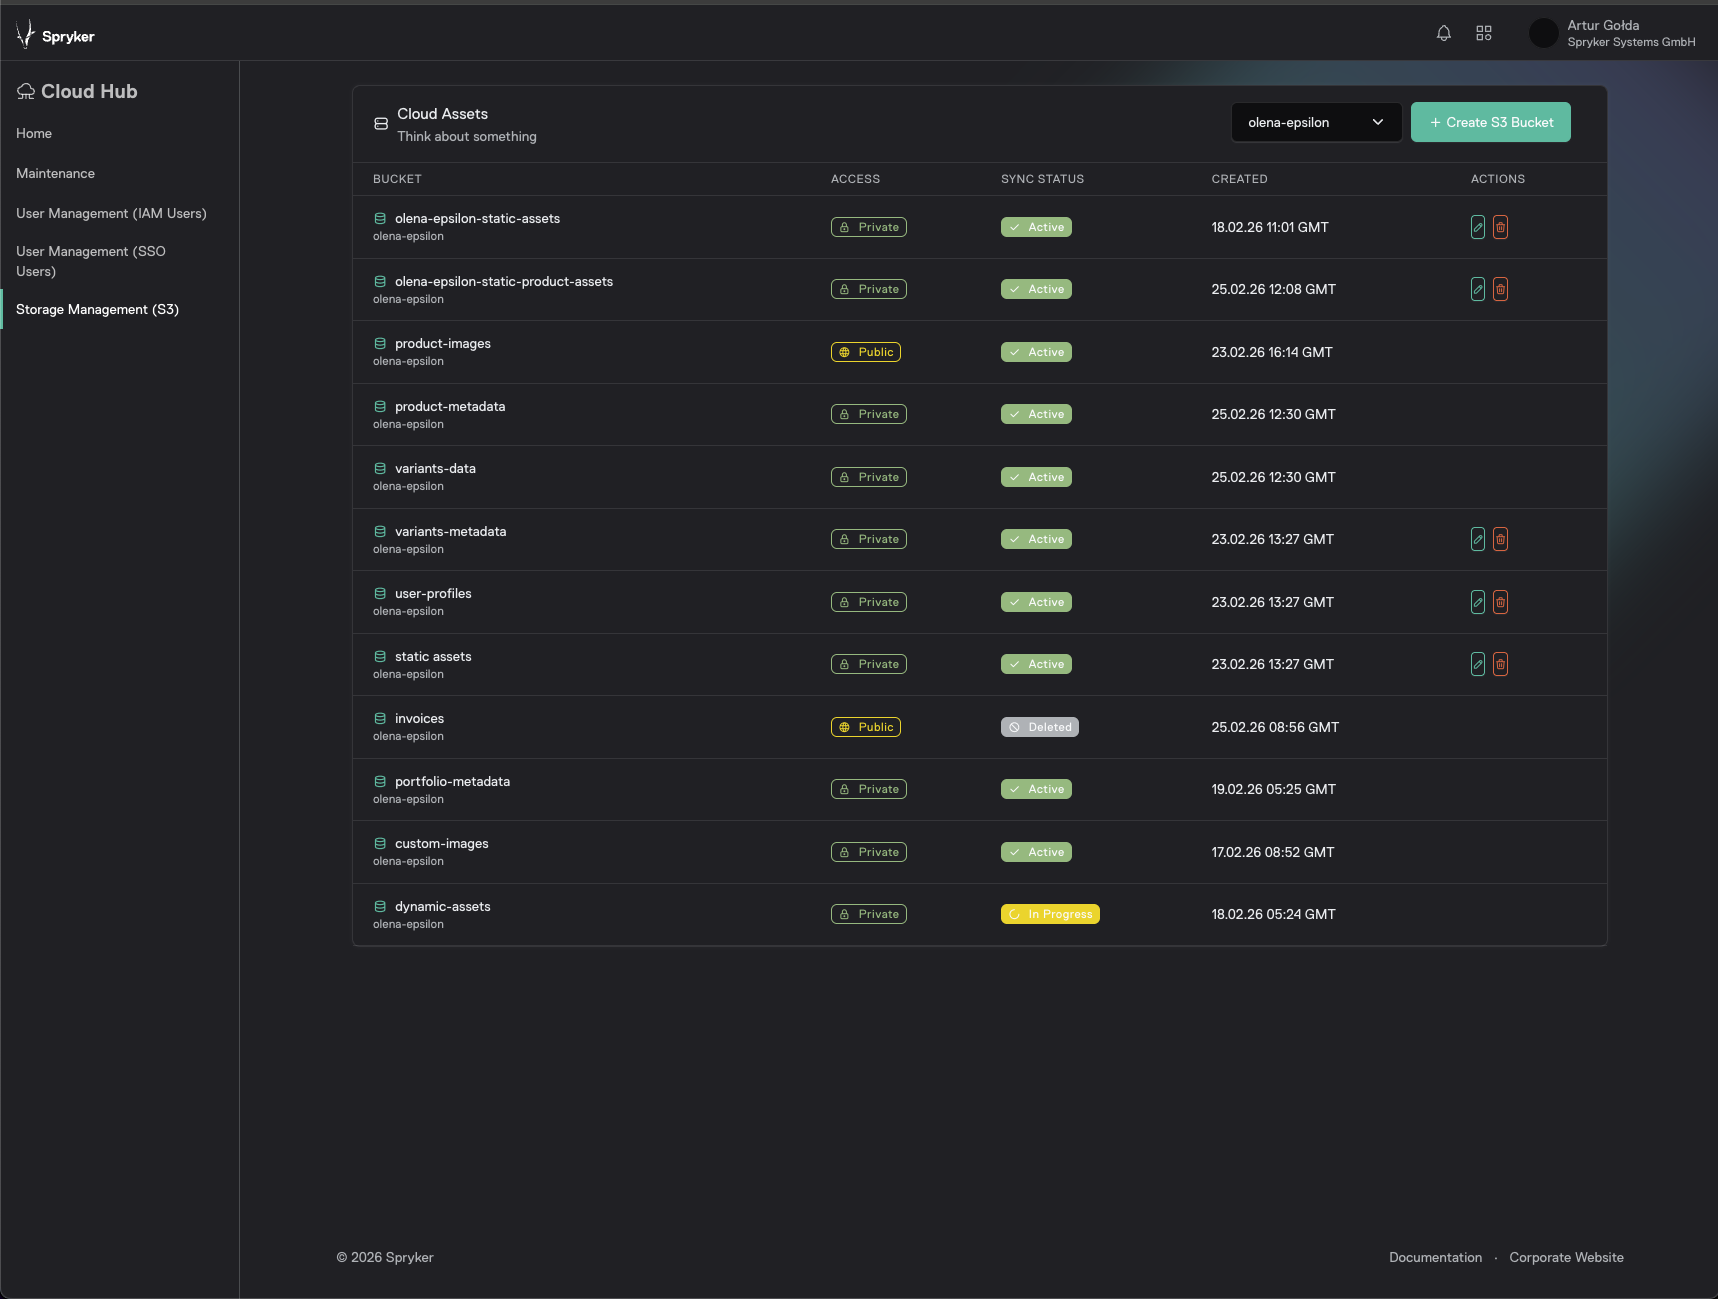This screenshot has height=1299, width=1718.
Task: Visit the Corporate Website link
Action: 1566,1257
